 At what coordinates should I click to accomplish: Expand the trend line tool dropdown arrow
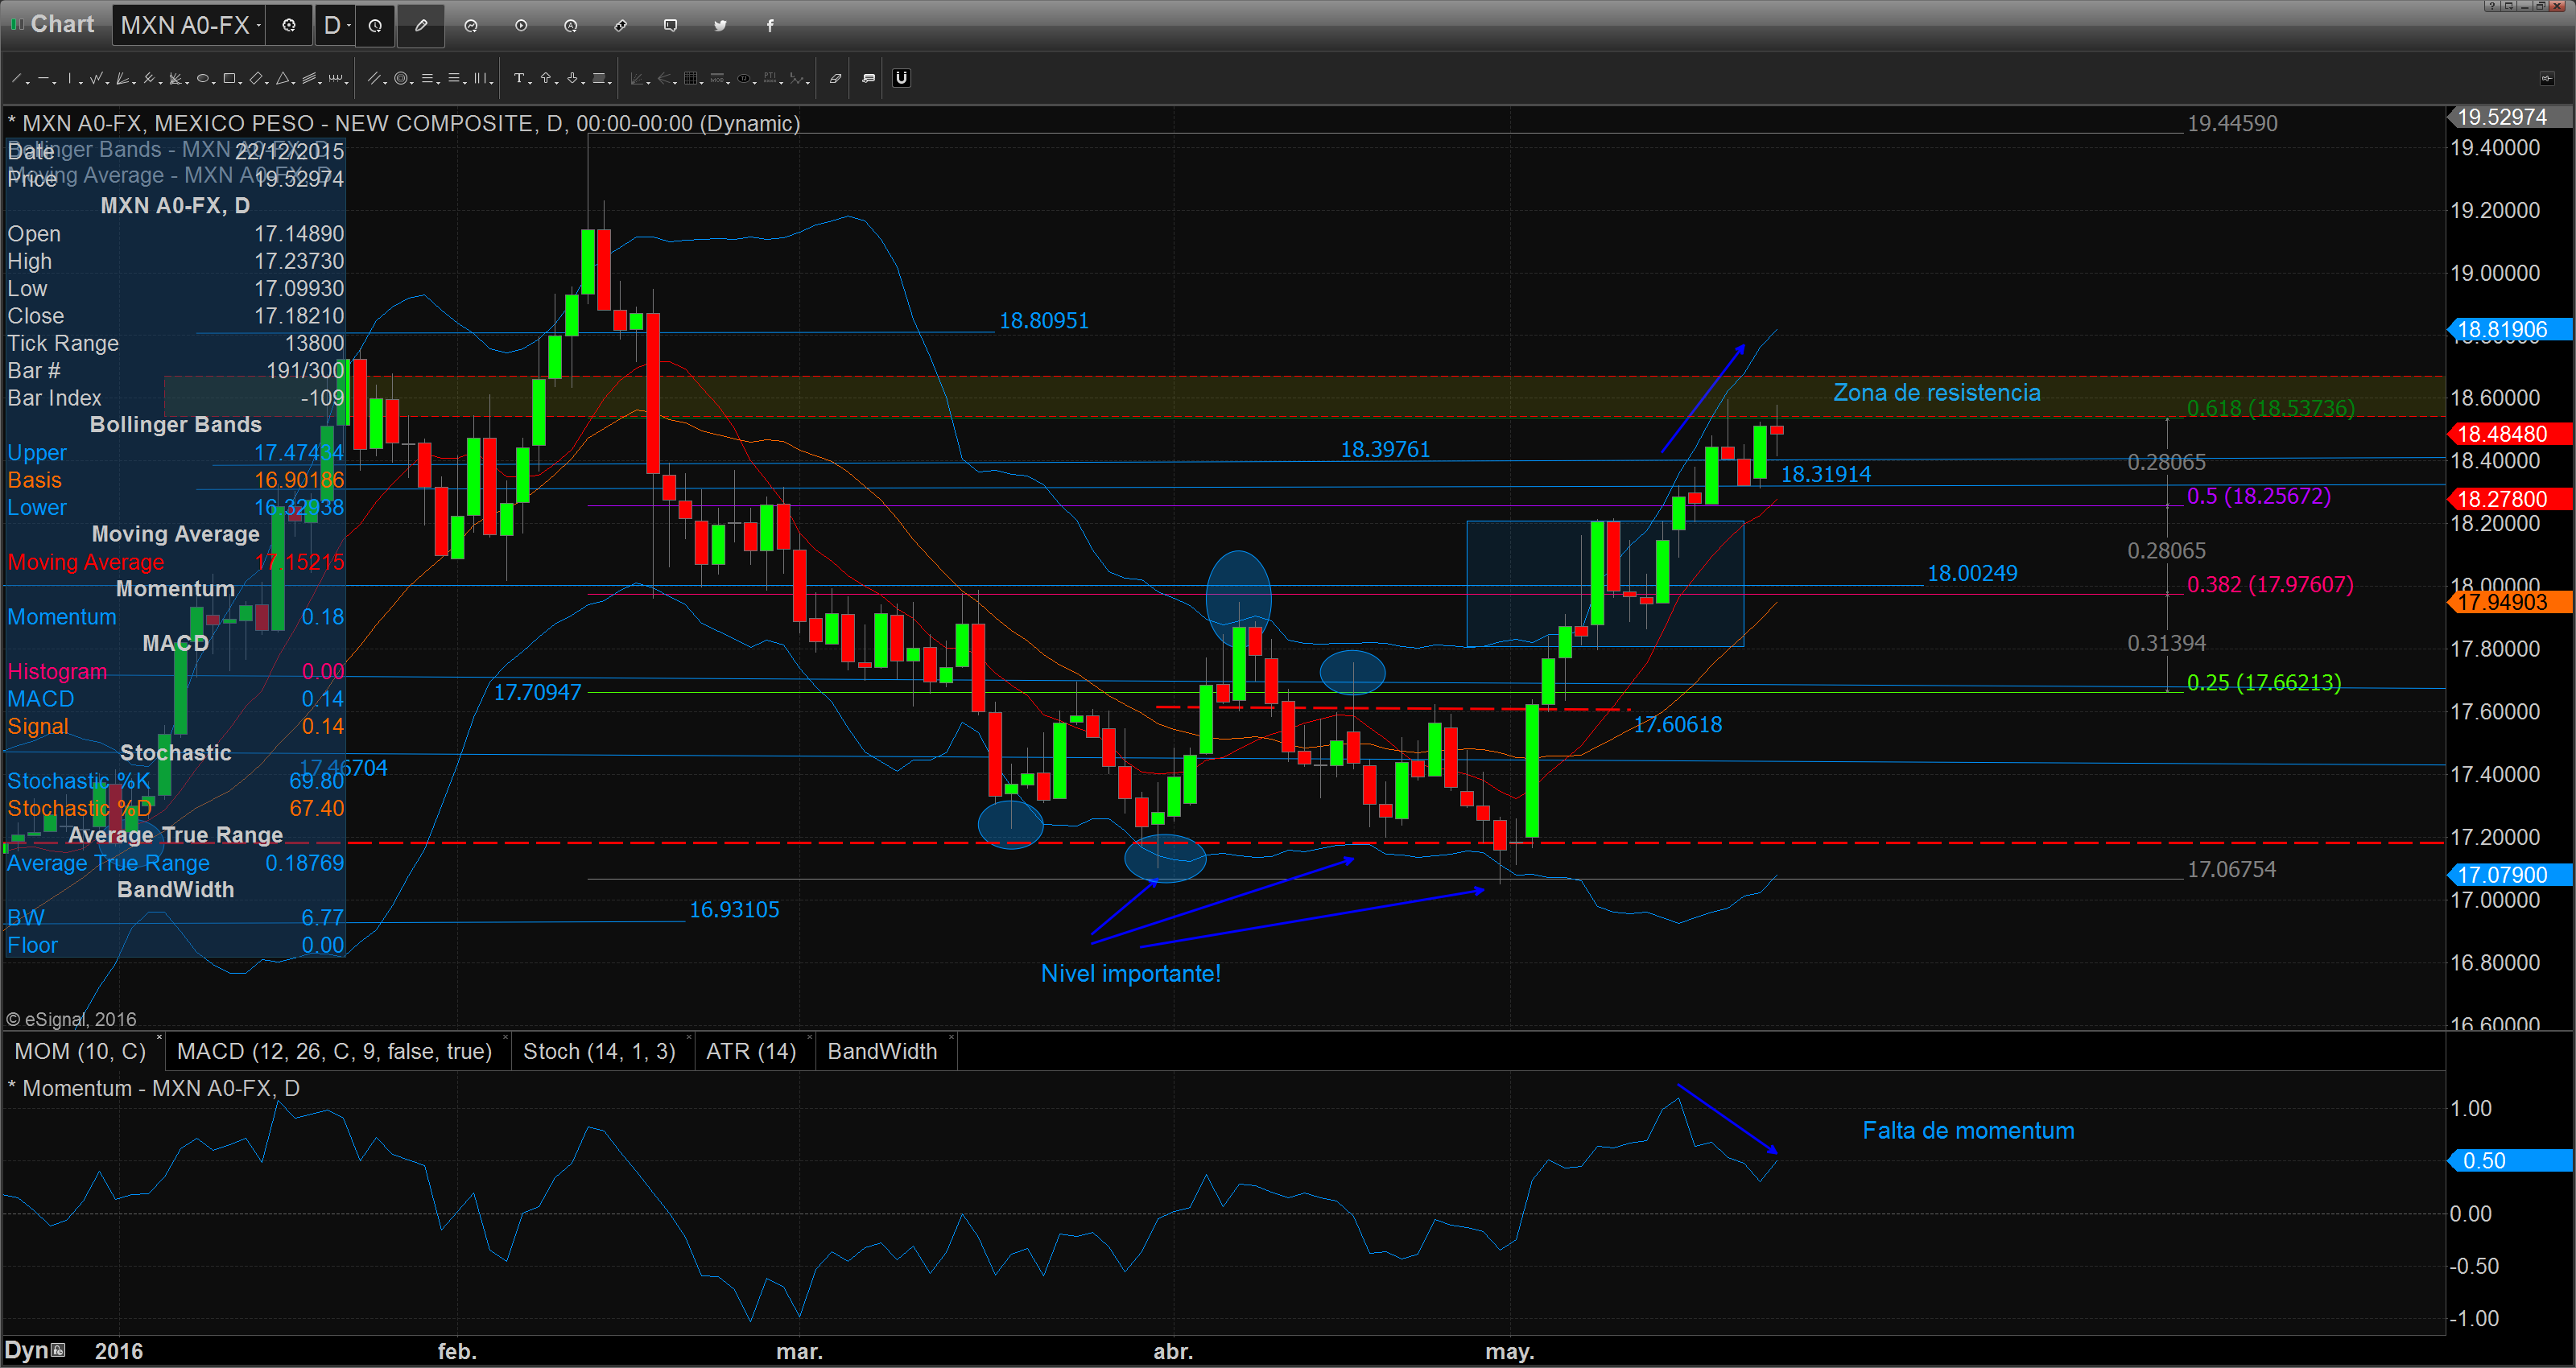click(28, 83)
